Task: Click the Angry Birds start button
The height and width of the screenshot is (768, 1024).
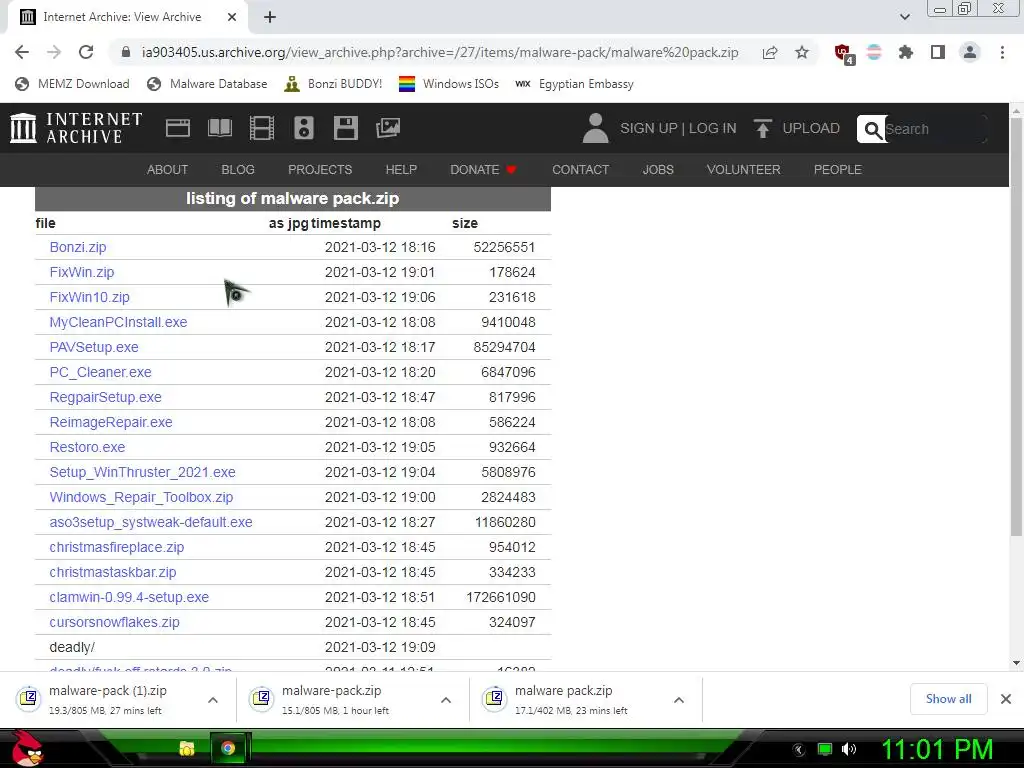Action: (x=27, y=748)
